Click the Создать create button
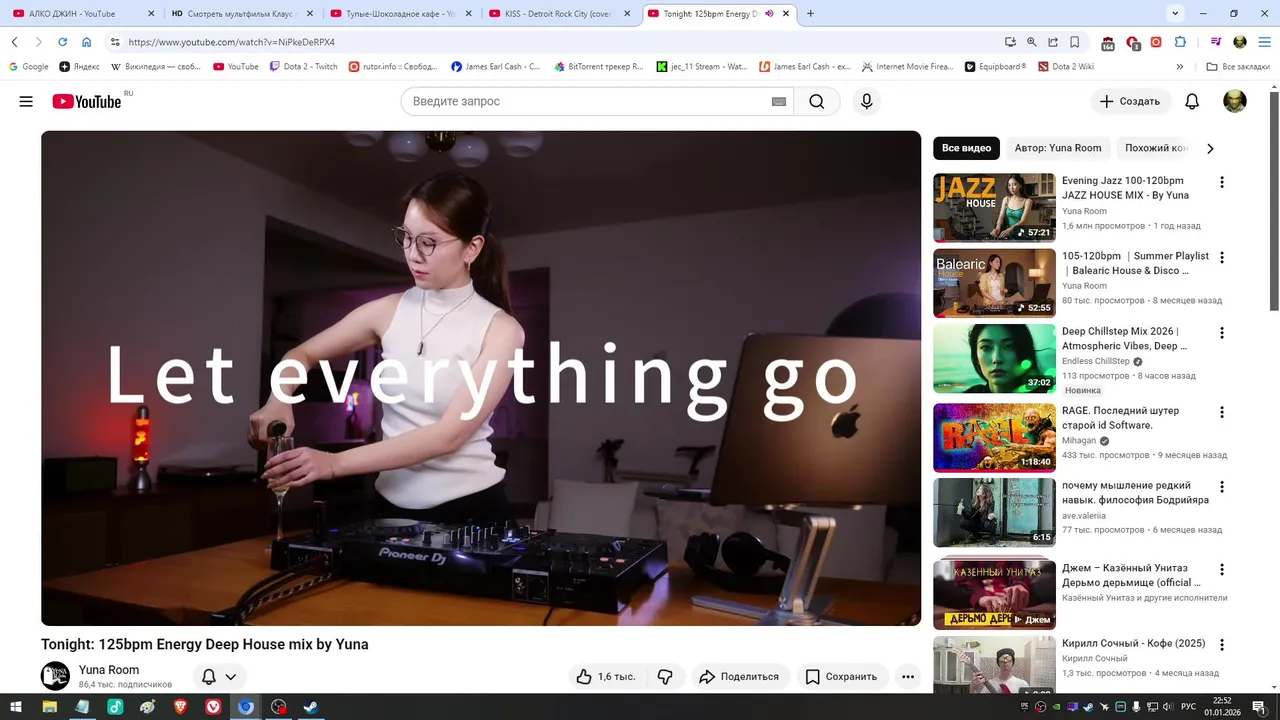The height and width of the screenshot is (720, 1280). [1130, 101]
